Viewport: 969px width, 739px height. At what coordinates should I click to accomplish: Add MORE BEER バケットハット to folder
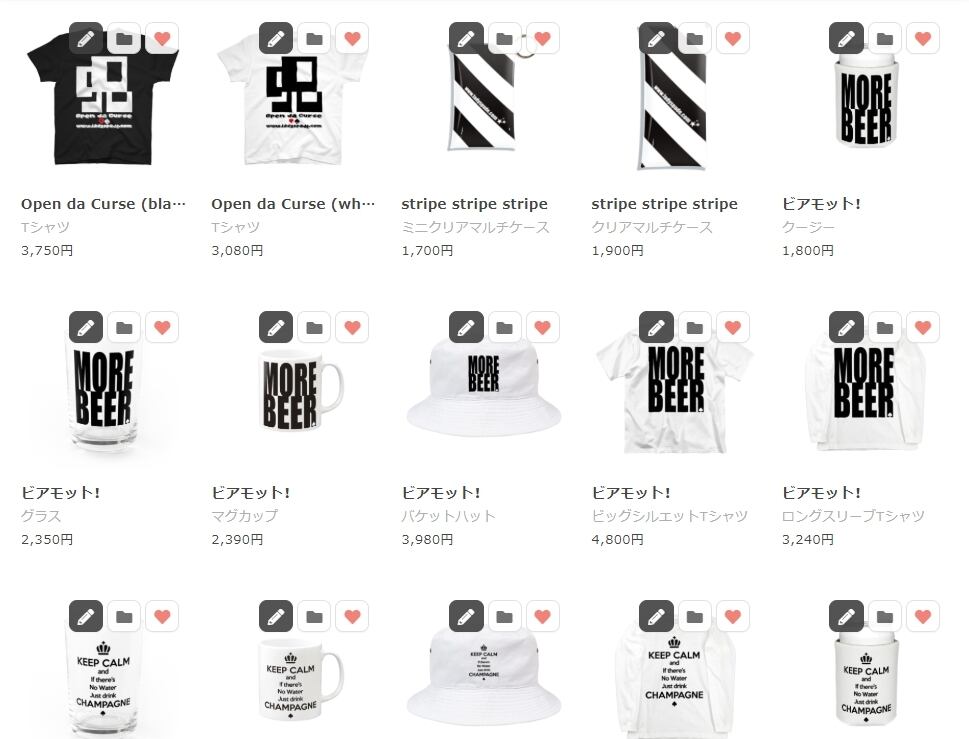point(504,327)
